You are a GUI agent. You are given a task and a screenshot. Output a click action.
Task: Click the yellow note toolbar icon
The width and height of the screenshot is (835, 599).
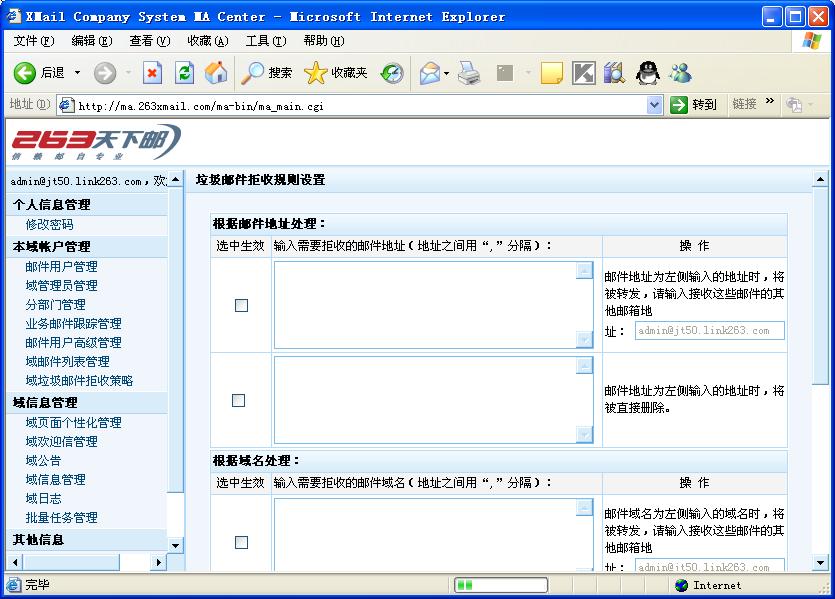click(x=552, y=73)
